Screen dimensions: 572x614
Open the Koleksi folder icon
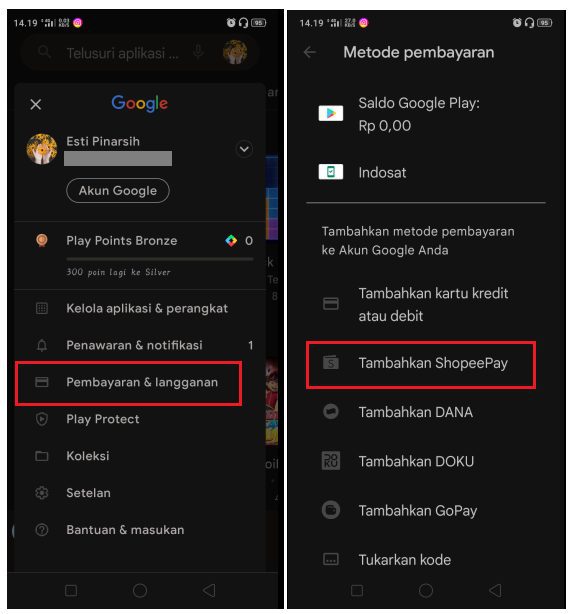(x=42, y=456)
